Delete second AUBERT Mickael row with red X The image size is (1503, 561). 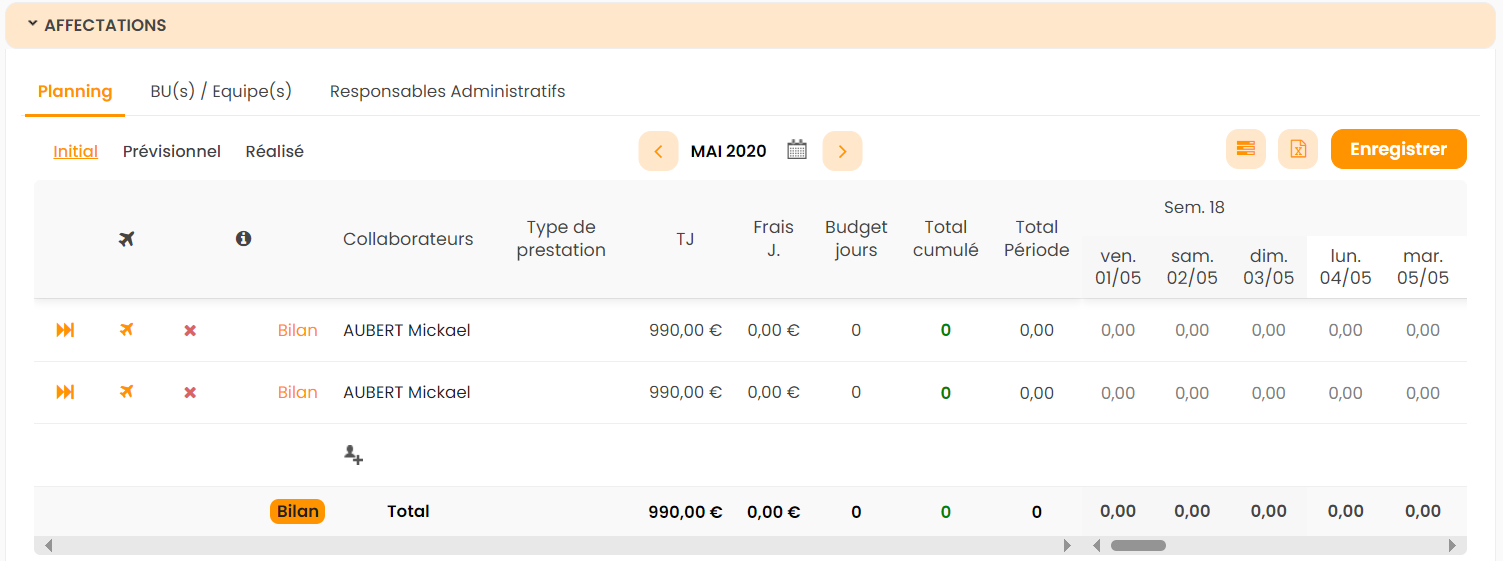point(190,392)
